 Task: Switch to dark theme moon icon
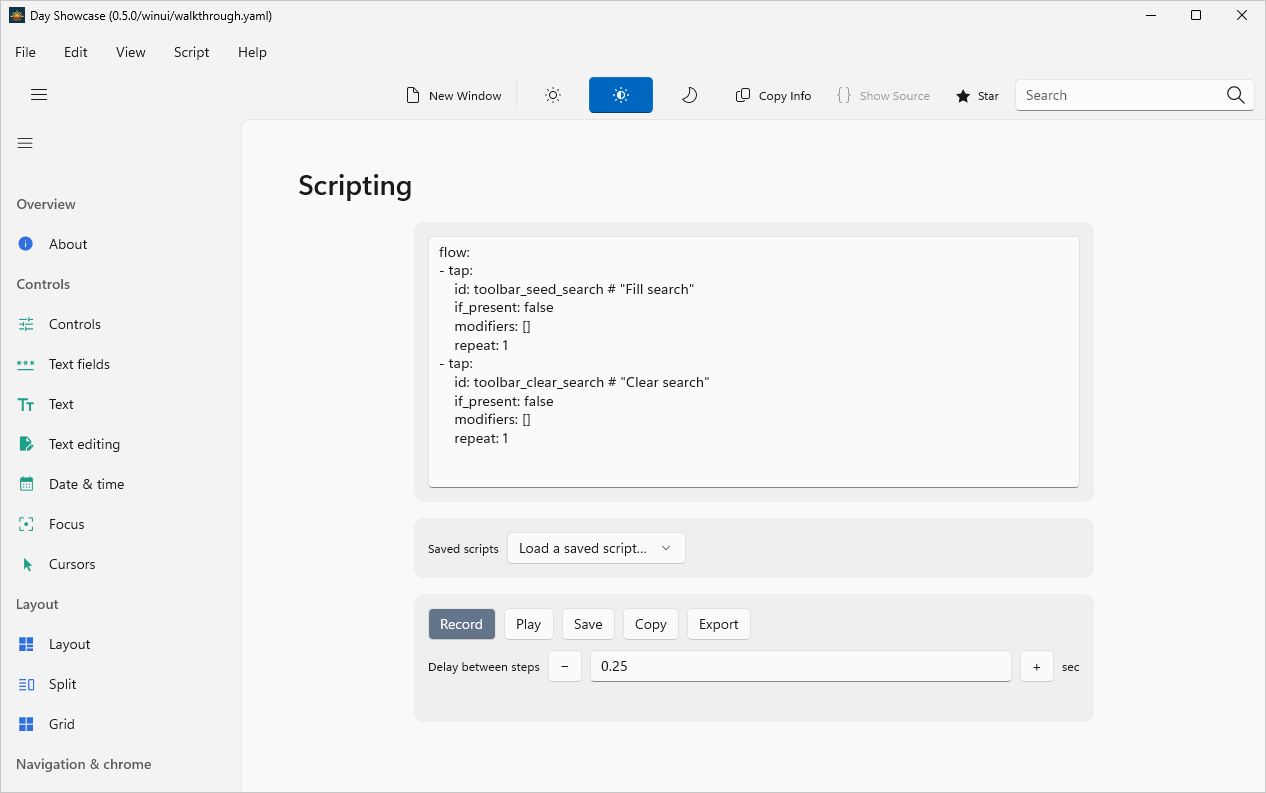(x=689, y=95)
